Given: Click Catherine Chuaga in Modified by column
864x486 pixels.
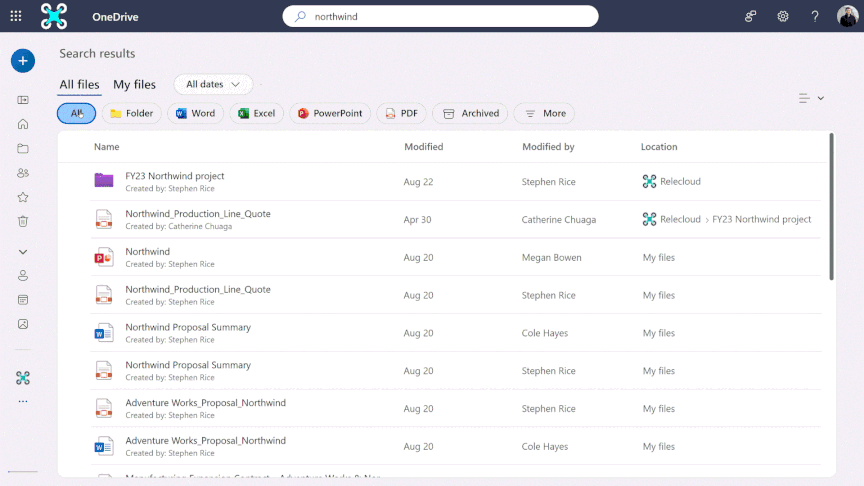Looking at the screenshot, I should click(559, 219).
